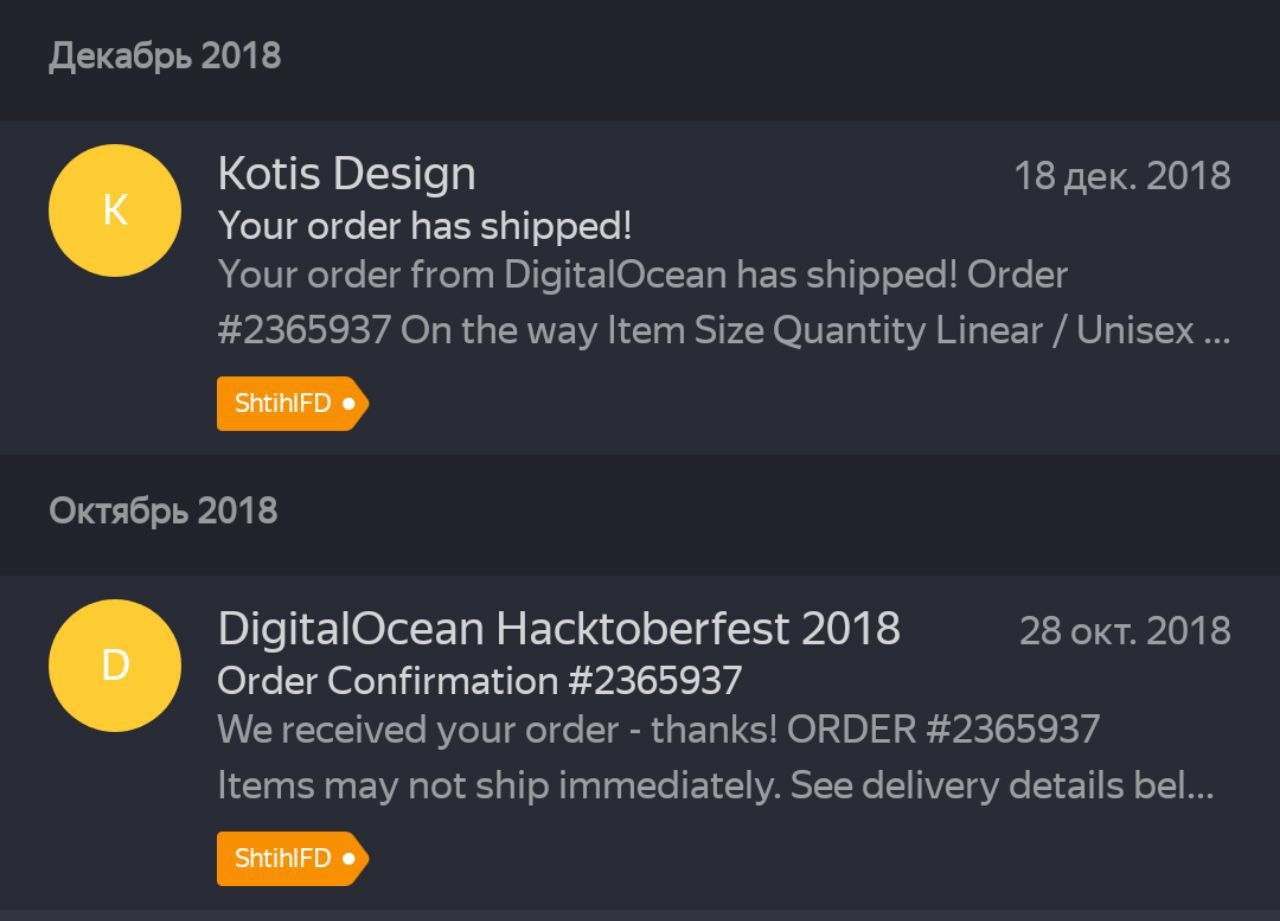The width and height of the screenshot is (1280, 921).
Task: Click the white dot on the second ShtihlFD tag
Action: pos(348,859)
